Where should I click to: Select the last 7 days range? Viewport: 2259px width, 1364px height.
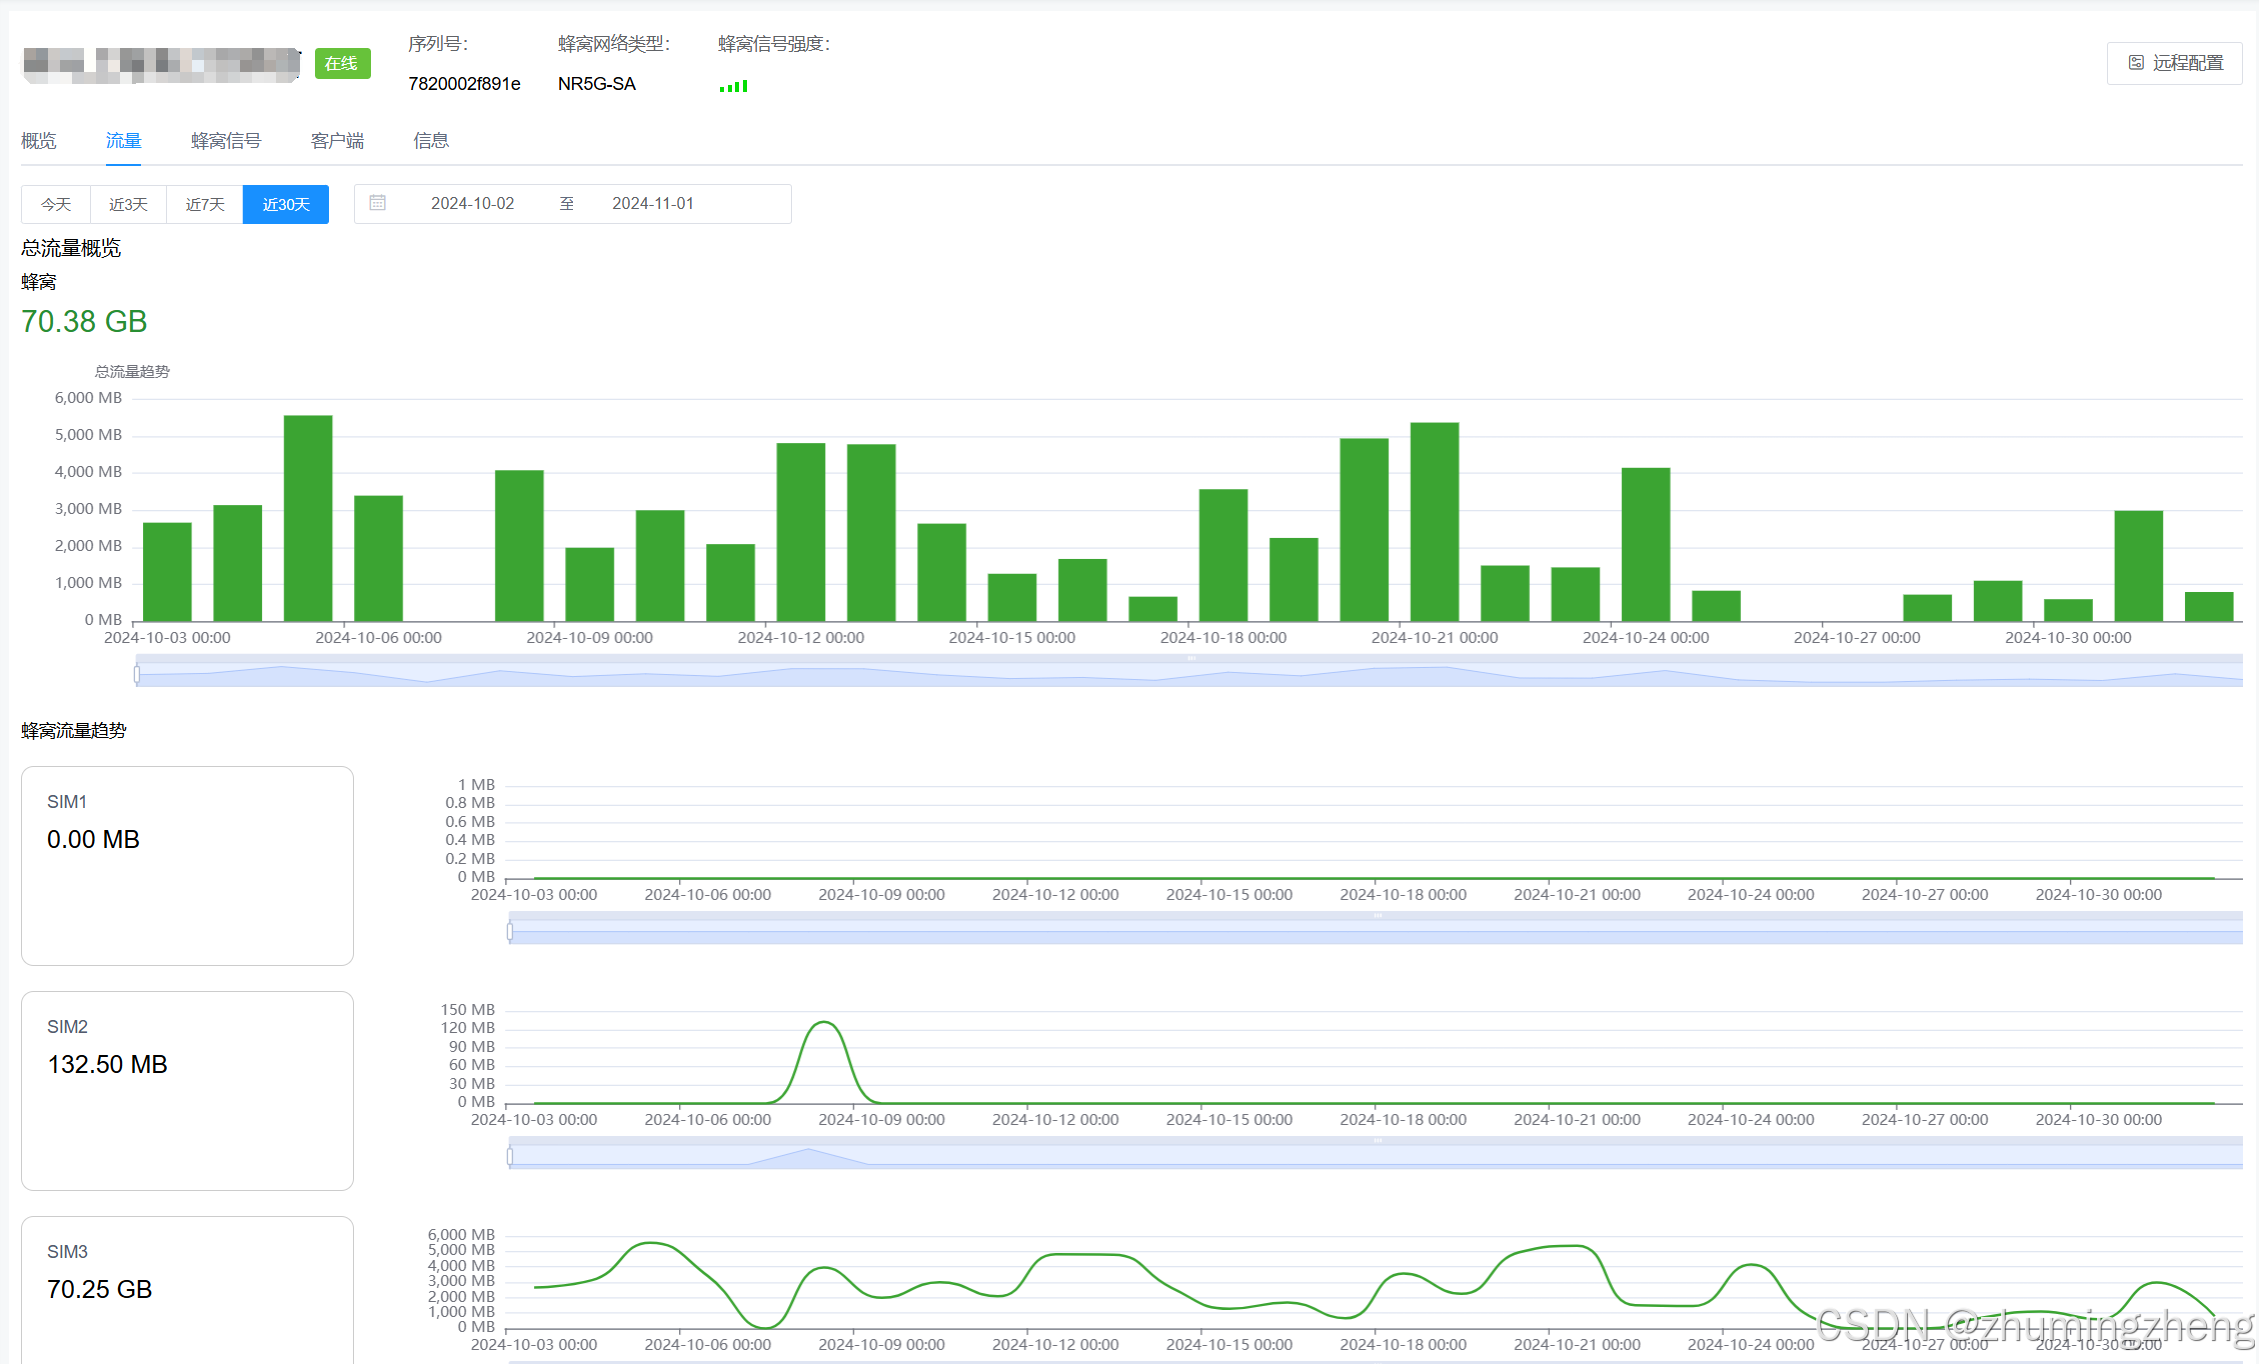205,204
